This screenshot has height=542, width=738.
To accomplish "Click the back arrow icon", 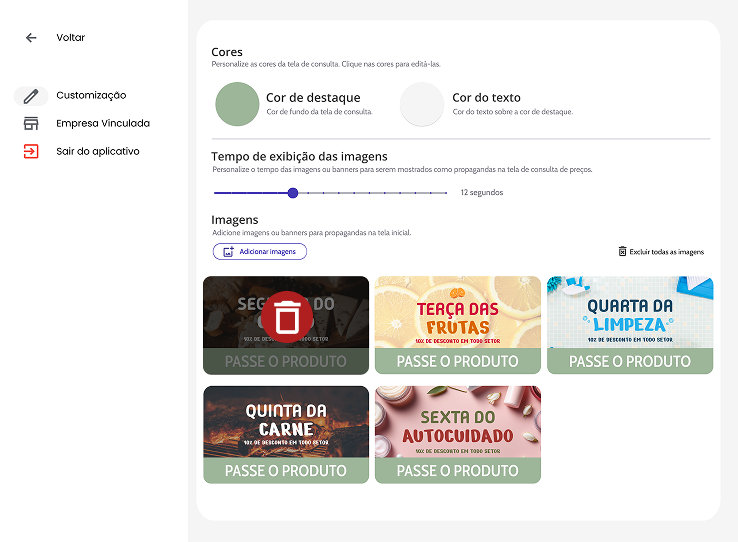I will pos(31,38).
